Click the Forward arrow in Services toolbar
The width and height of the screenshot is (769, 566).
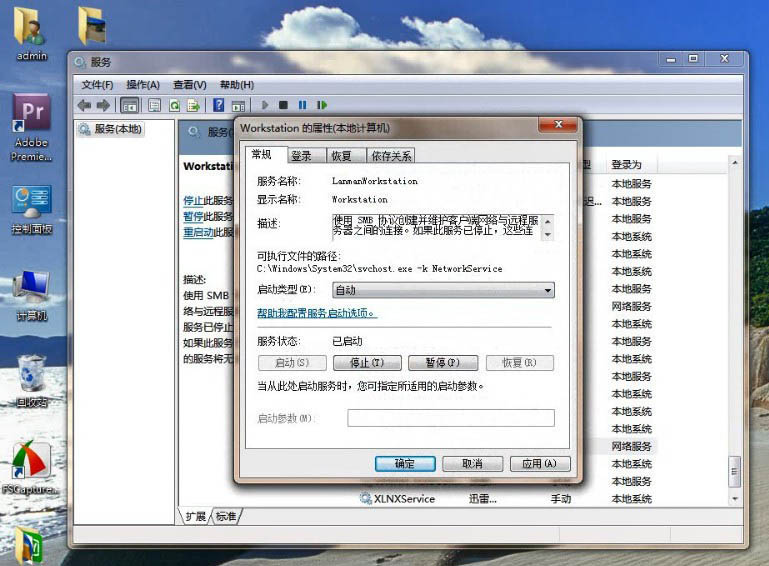pos(103,105)
